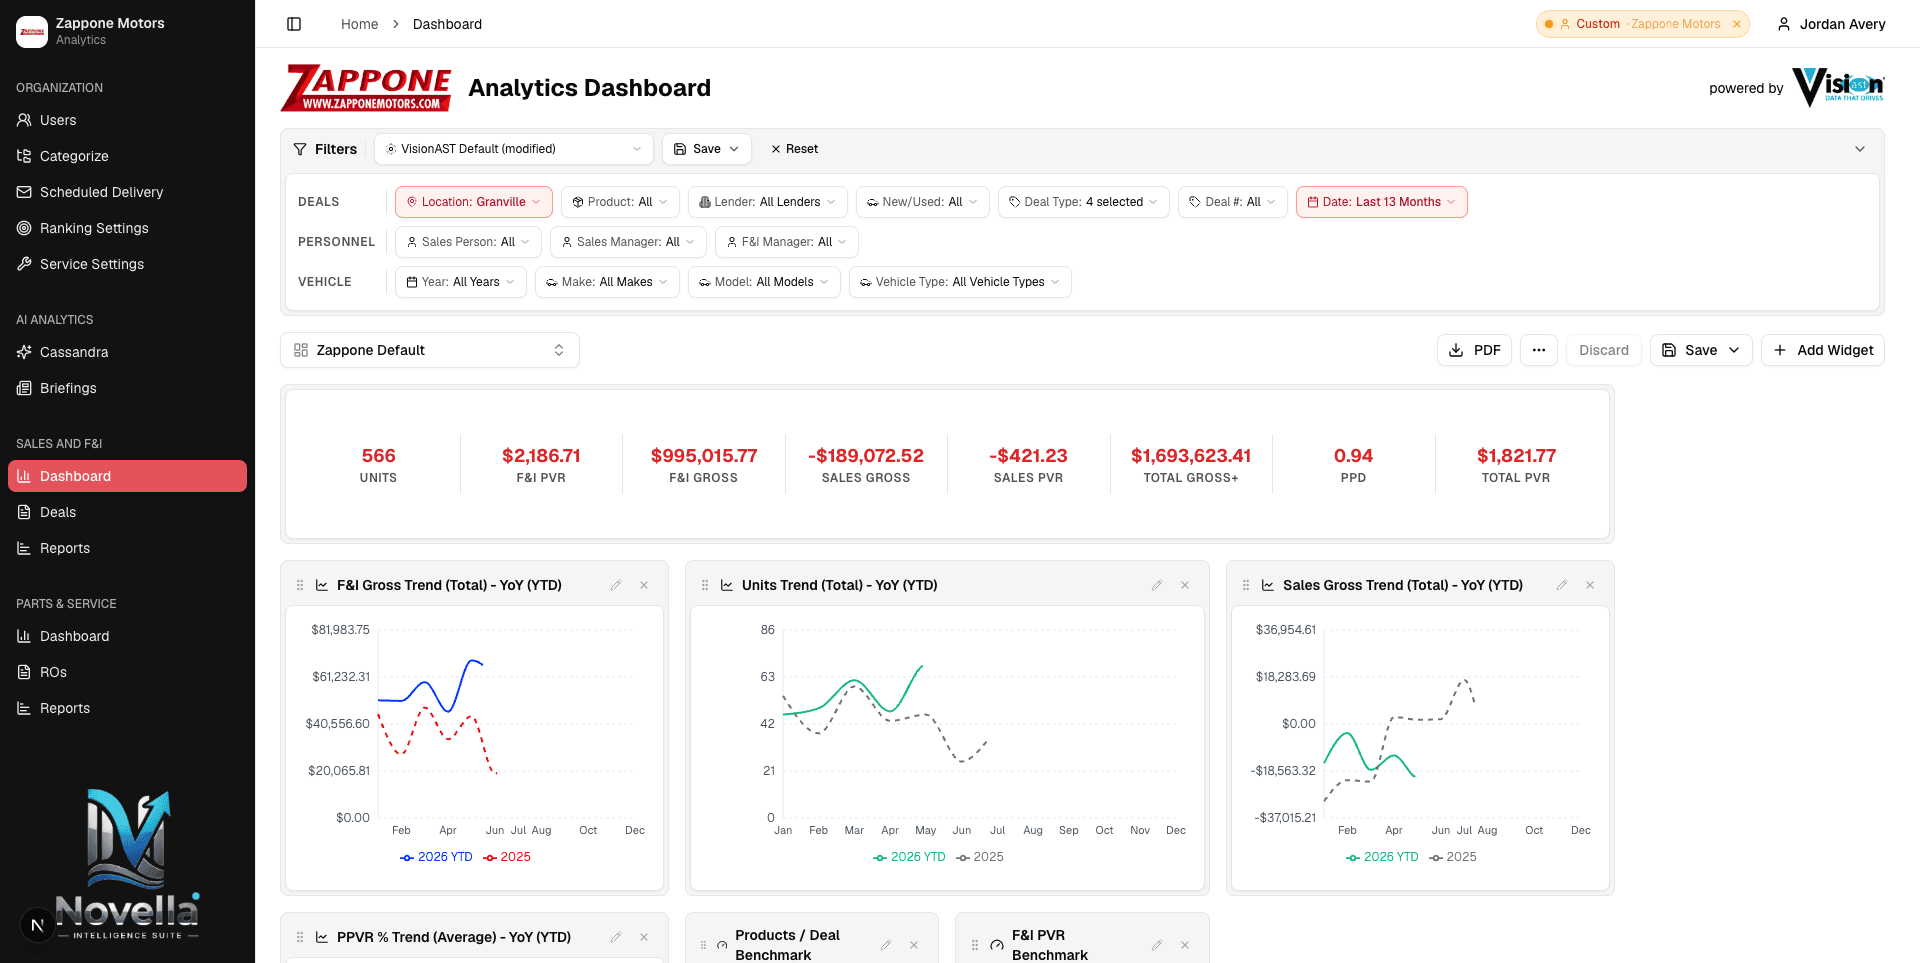Image resolution: width=1920 pixels, height=963 pixels.
Task: Open Product: All filter
Action: [620, 202]
